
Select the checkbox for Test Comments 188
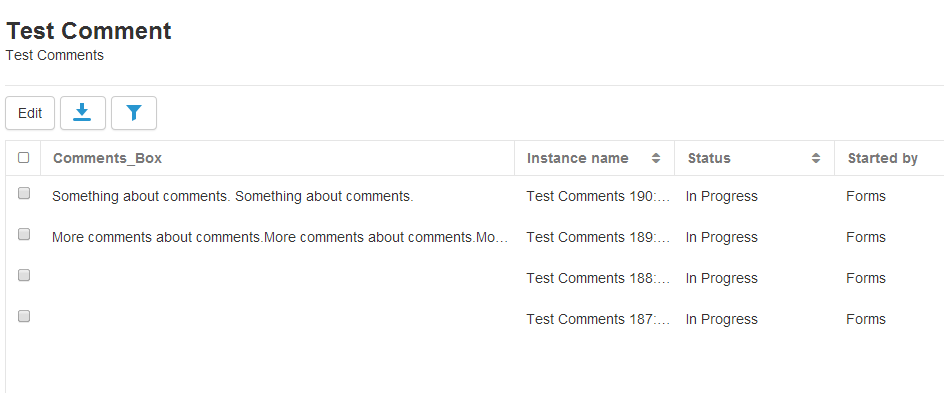tap(23, 275)
